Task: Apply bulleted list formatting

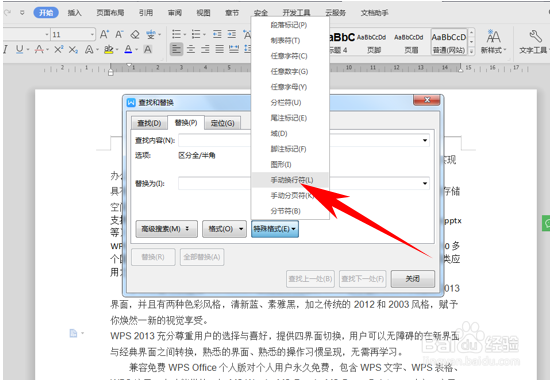Action: 176,34
